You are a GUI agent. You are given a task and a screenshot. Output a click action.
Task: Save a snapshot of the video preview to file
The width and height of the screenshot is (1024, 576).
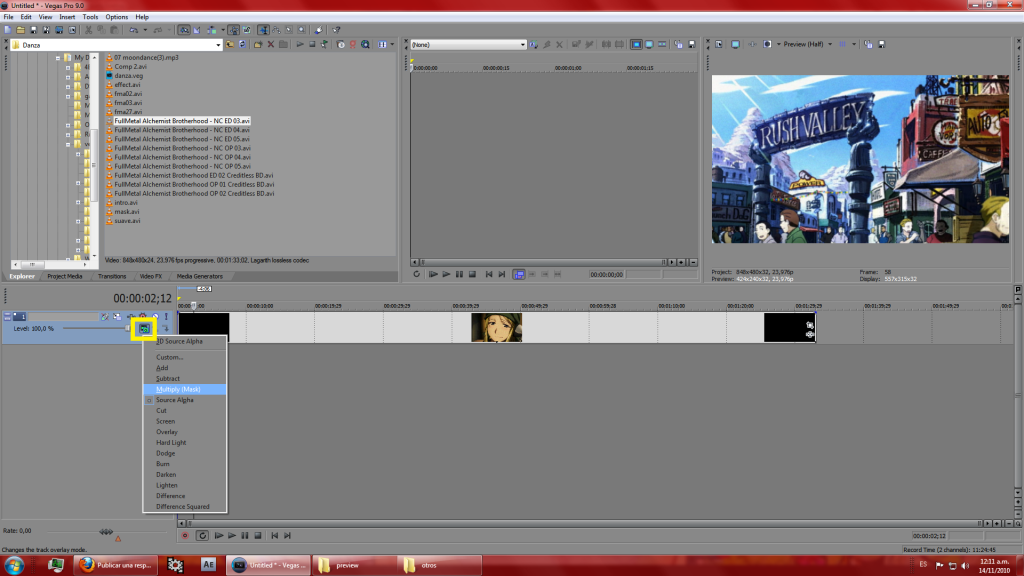(882, 44)
